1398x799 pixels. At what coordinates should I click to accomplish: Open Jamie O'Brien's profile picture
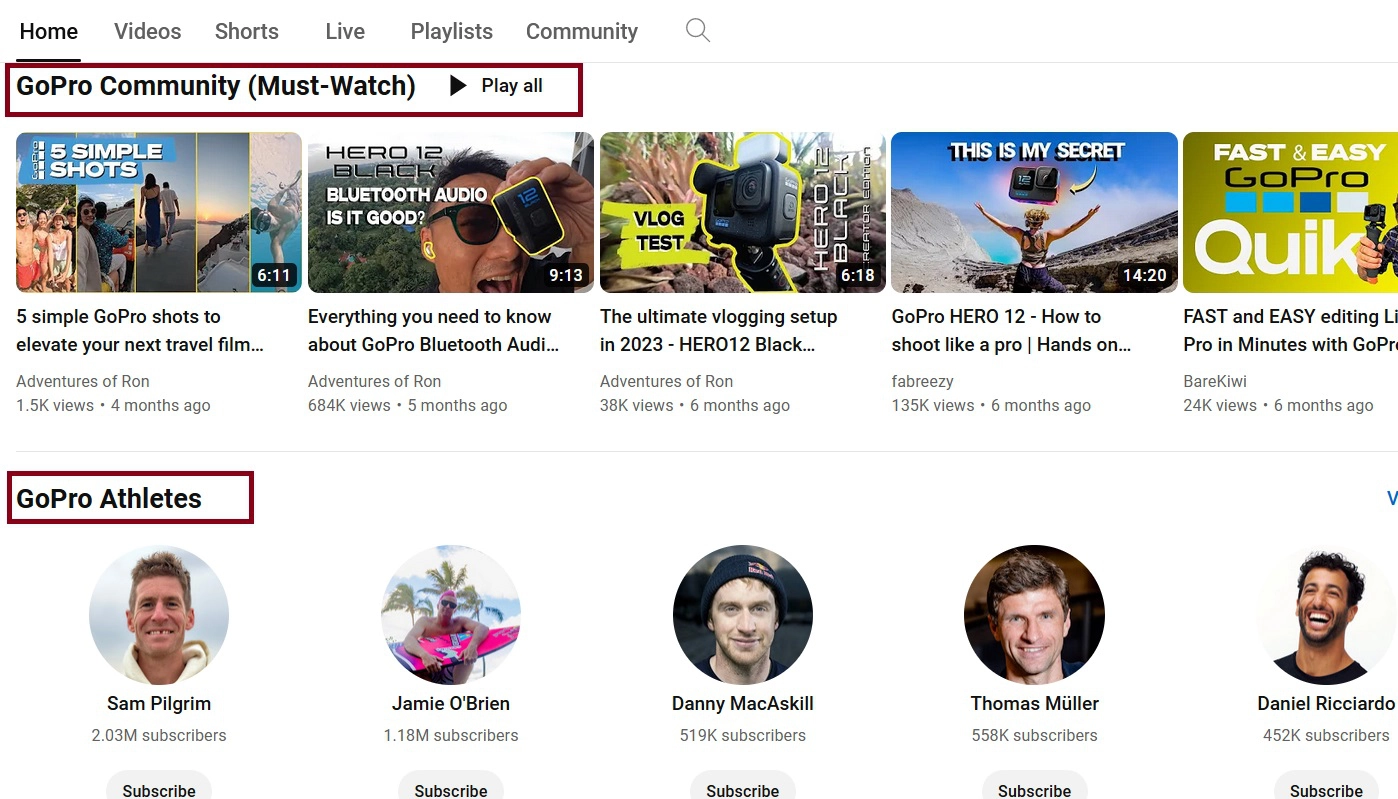[451, 615]
